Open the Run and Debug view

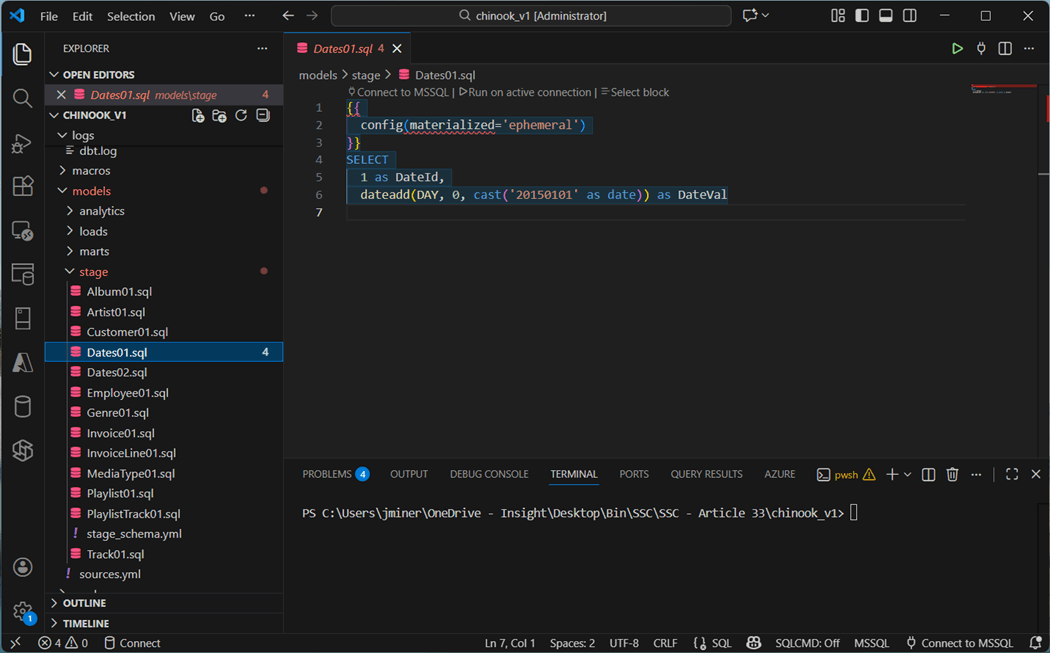(x=22, y=143)
